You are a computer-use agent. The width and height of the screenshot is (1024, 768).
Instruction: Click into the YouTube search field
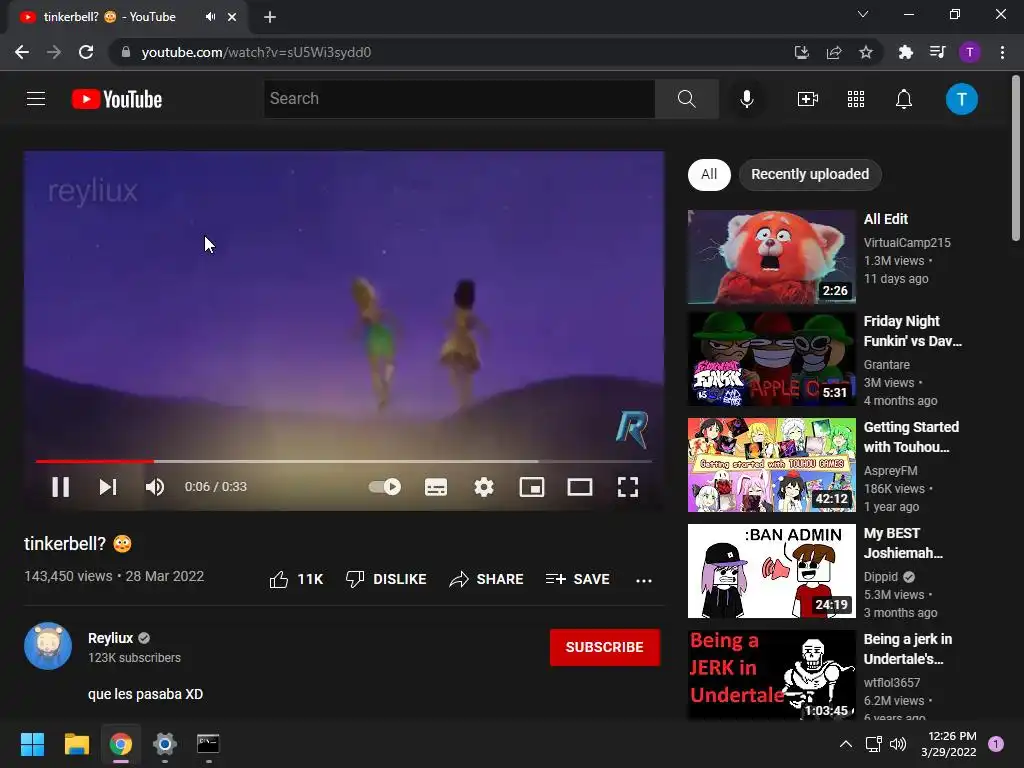point(460,99)
